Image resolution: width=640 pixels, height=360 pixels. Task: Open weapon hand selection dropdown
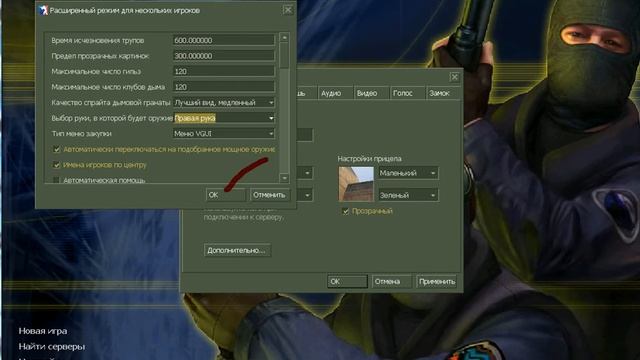(x=224, y=118)
